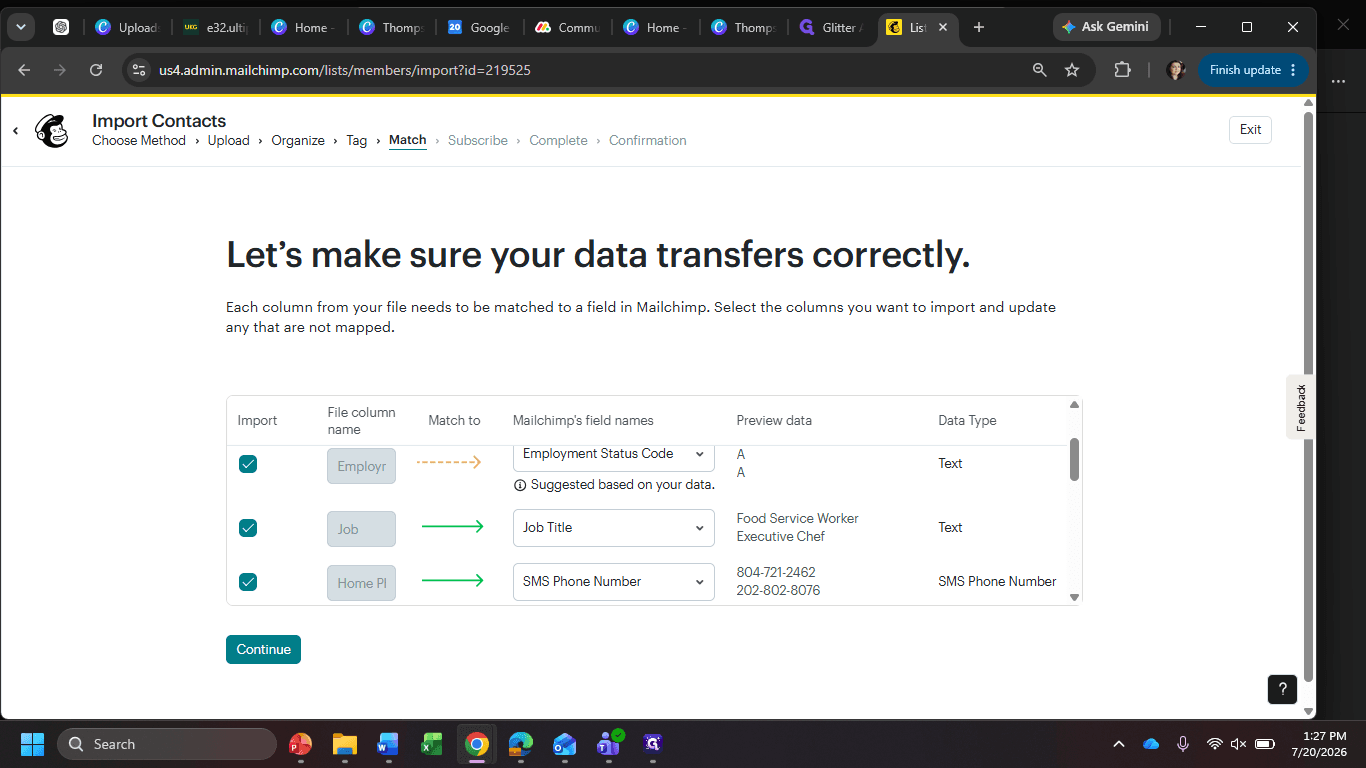The height and width of the screenshot is (768, 1366).
Task: Close the active Mailchimp List tab
Action: click(x=943, y=28)
